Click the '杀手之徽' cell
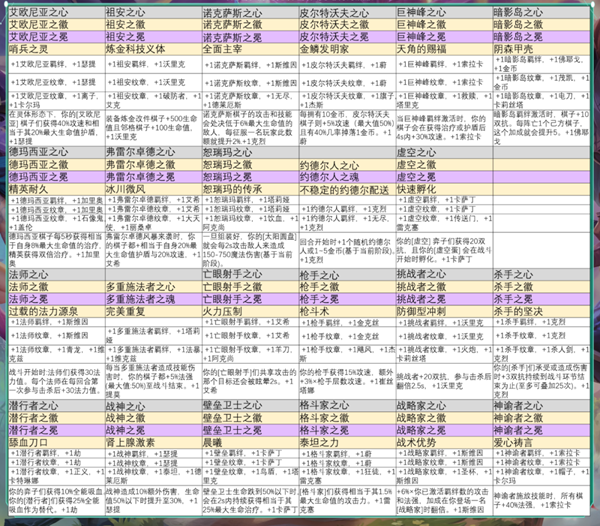Viewport: 600px width, 526px height. pos(541,287)
